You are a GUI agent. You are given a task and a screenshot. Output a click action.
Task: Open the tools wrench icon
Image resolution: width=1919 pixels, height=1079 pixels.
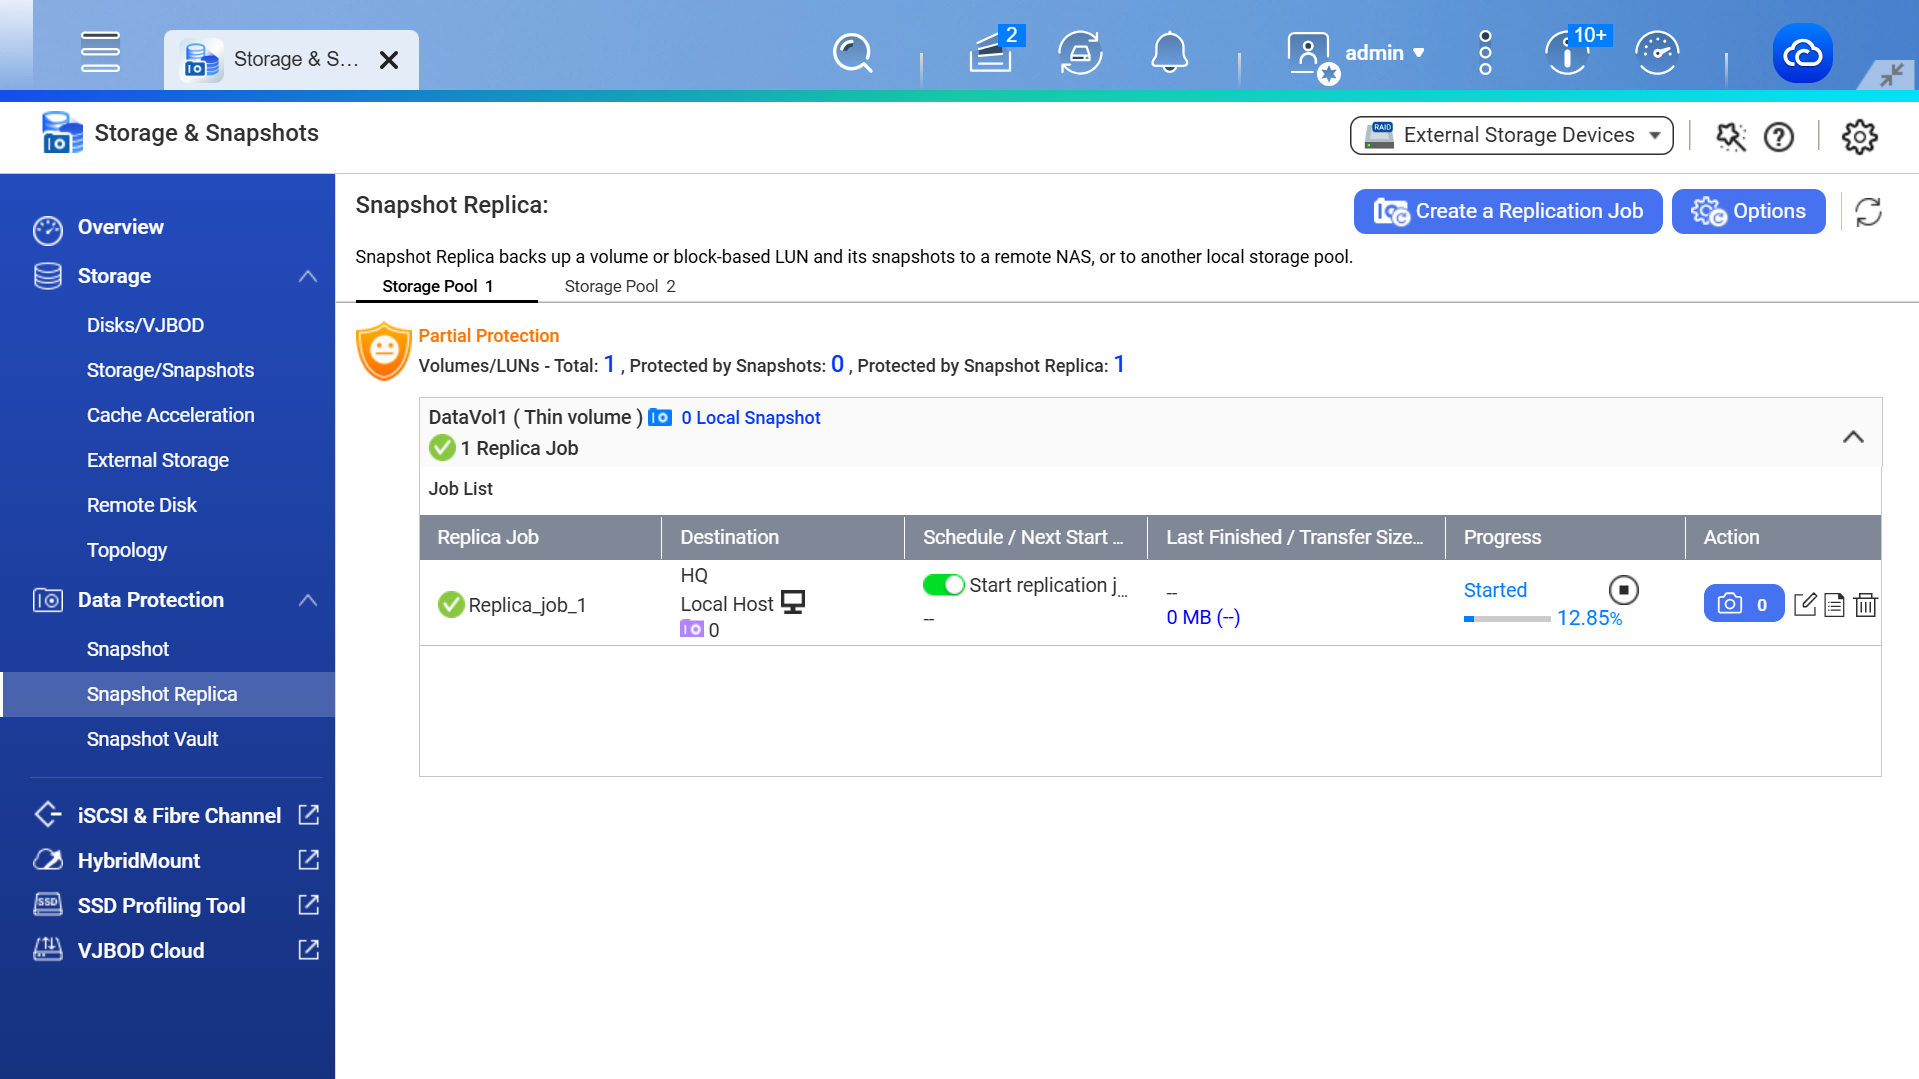(x=1731, y=136)
